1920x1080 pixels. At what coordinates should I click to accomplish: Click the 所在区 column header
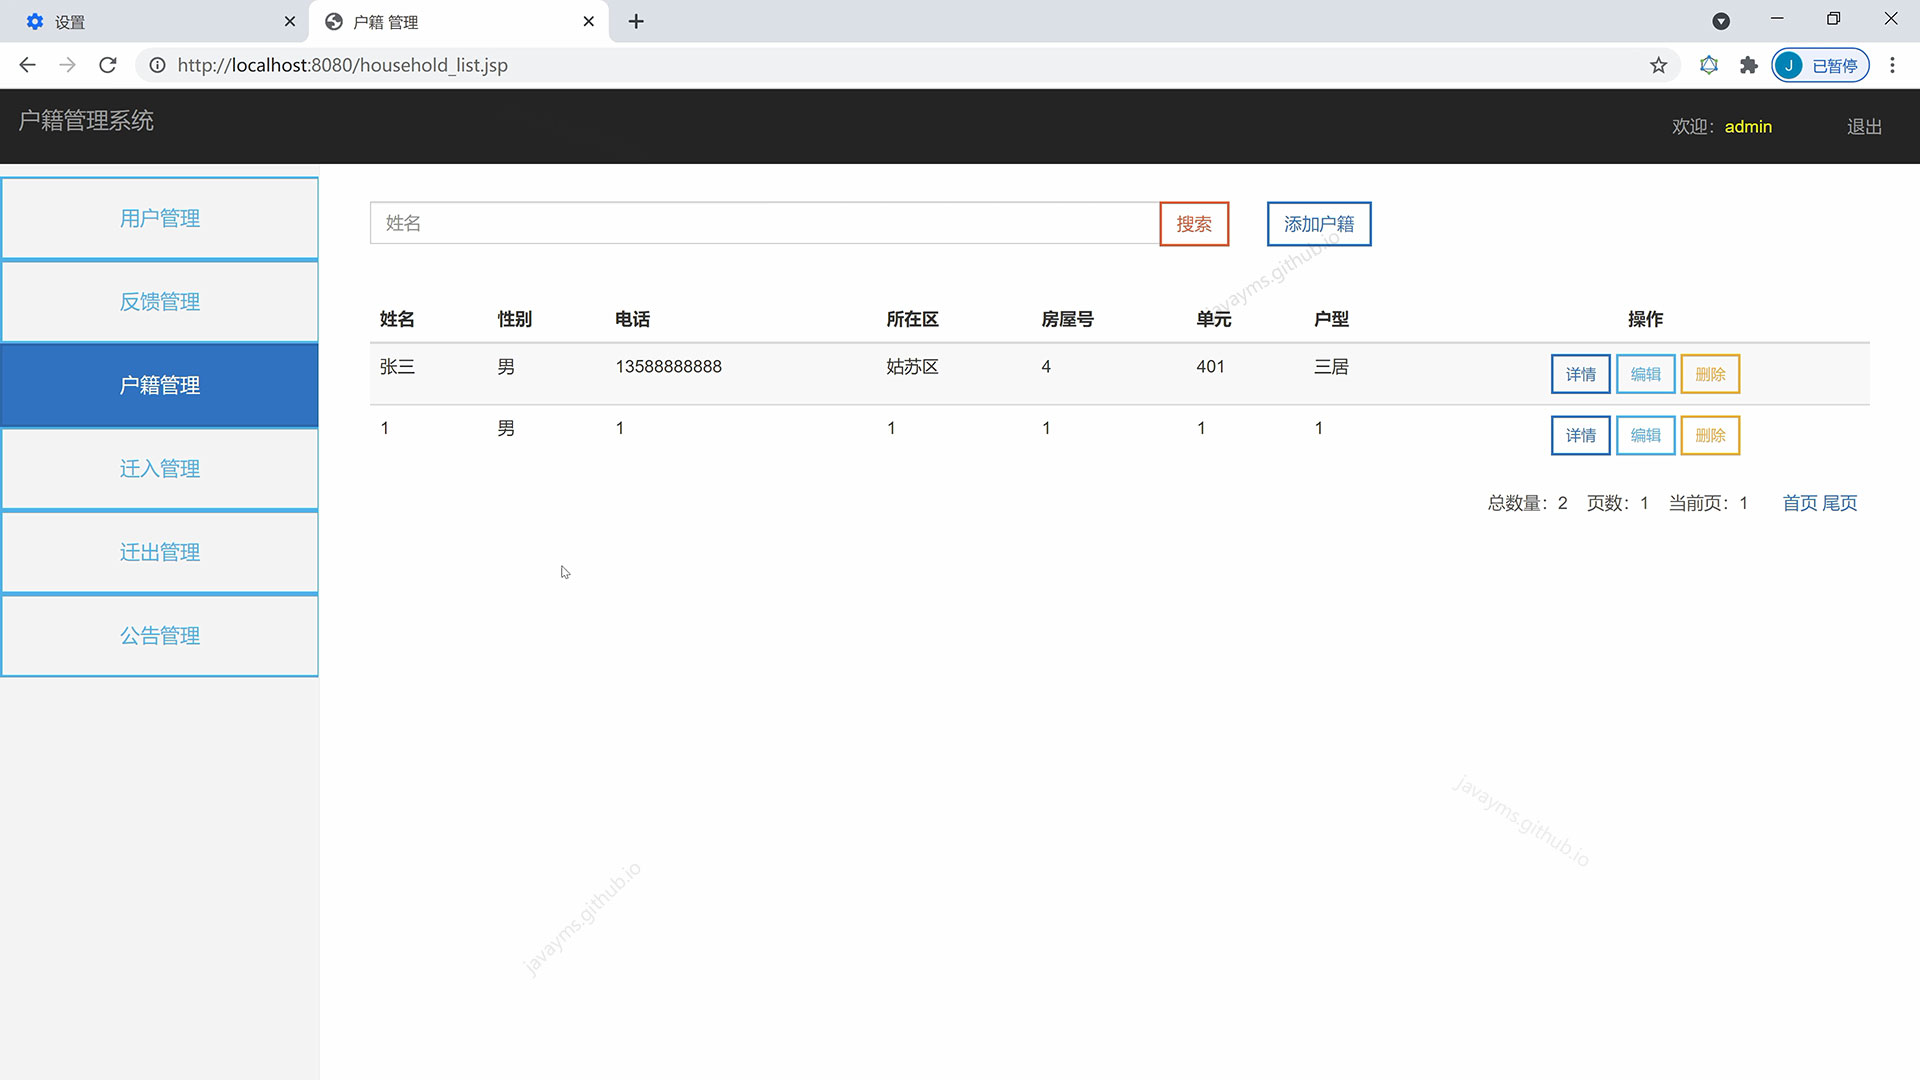912,319
